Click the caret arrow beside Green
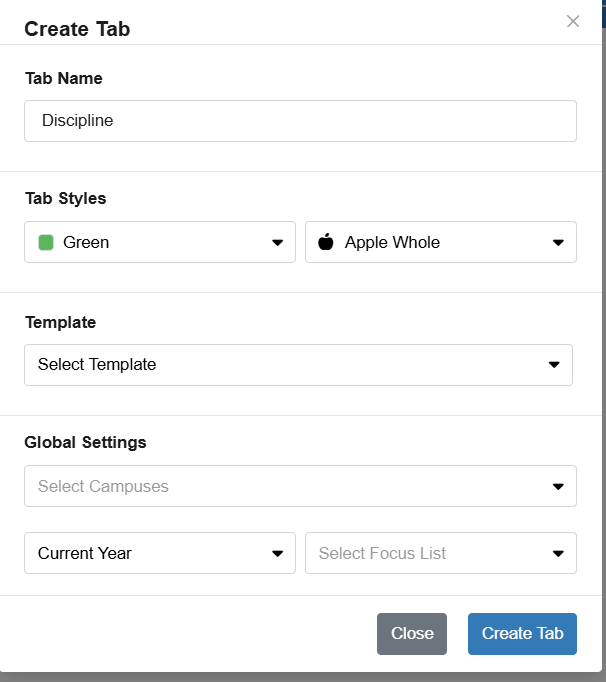The height and width of the screenshot is (682, 606). (278, 243)
